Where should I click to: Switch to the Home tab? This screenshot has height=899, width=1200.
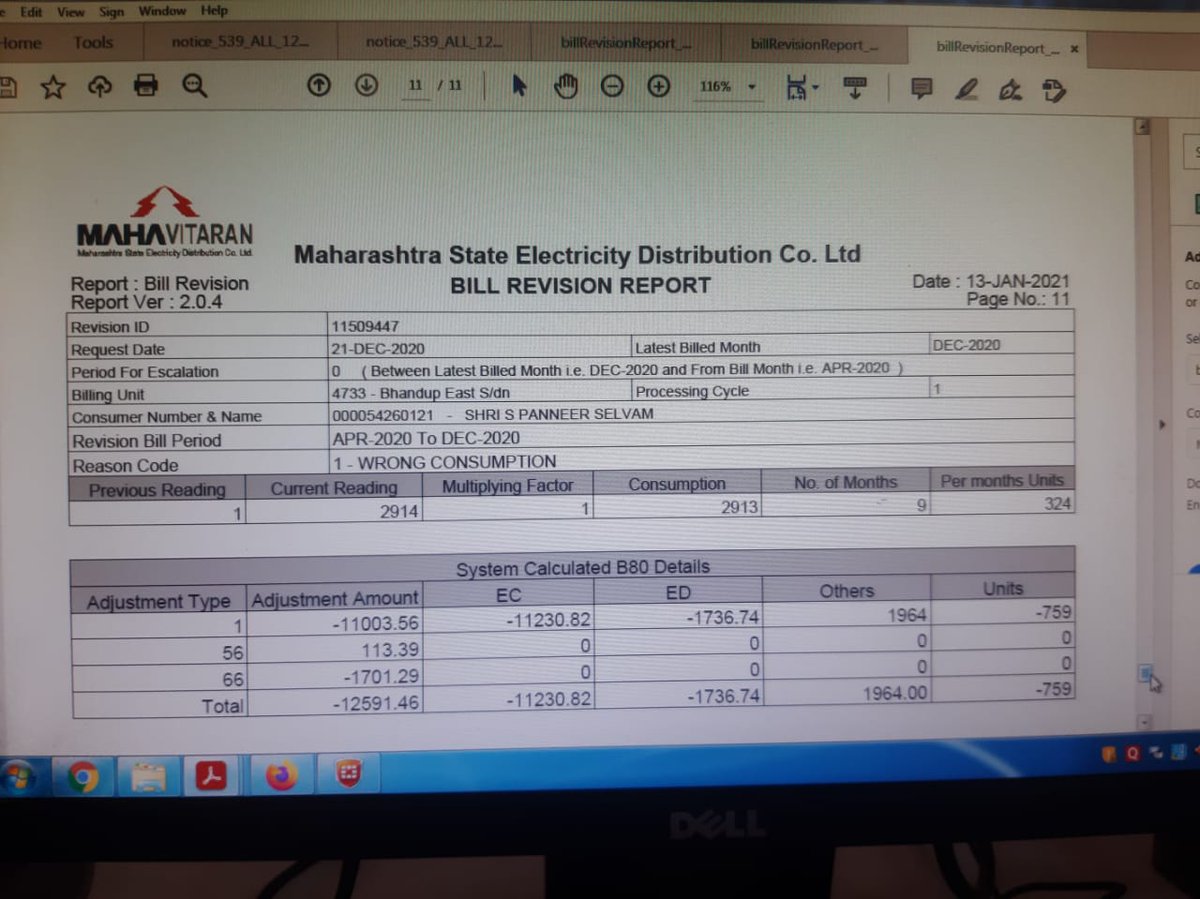pyautogui.click(x=20, y=43)
